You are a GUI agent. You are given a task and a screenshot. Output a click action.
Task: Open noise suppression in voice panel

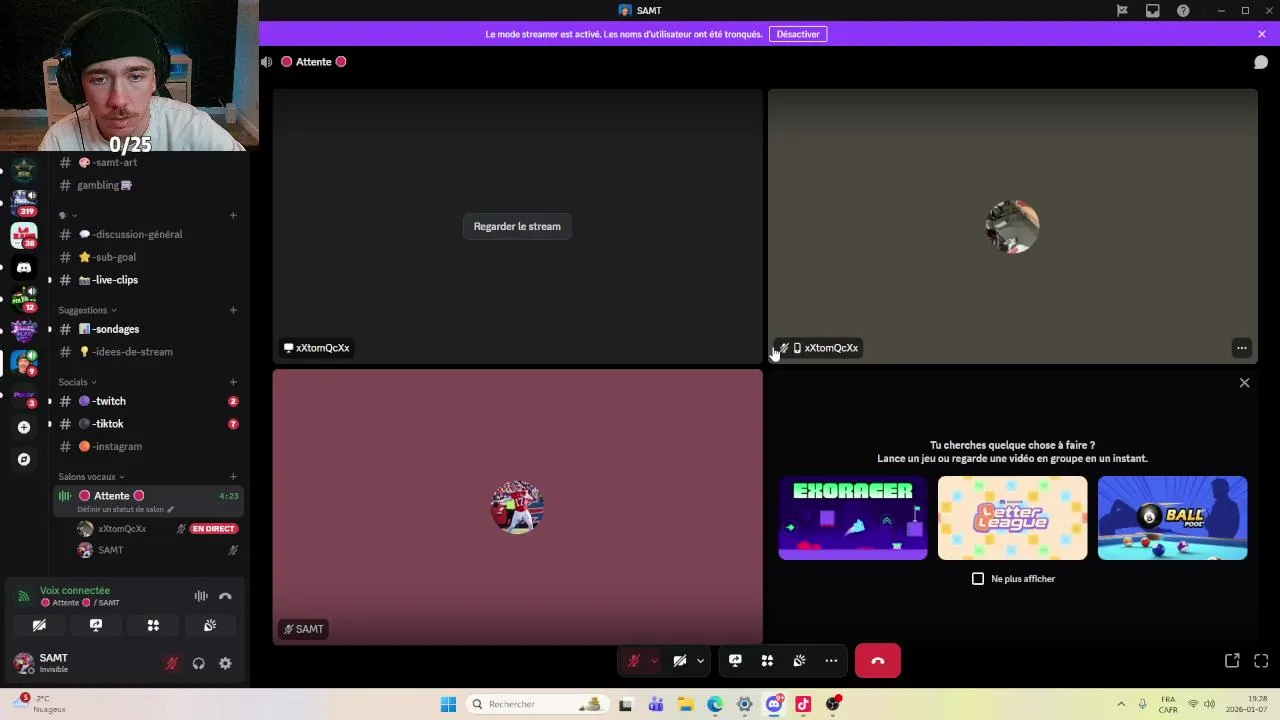tap(201, 596)
